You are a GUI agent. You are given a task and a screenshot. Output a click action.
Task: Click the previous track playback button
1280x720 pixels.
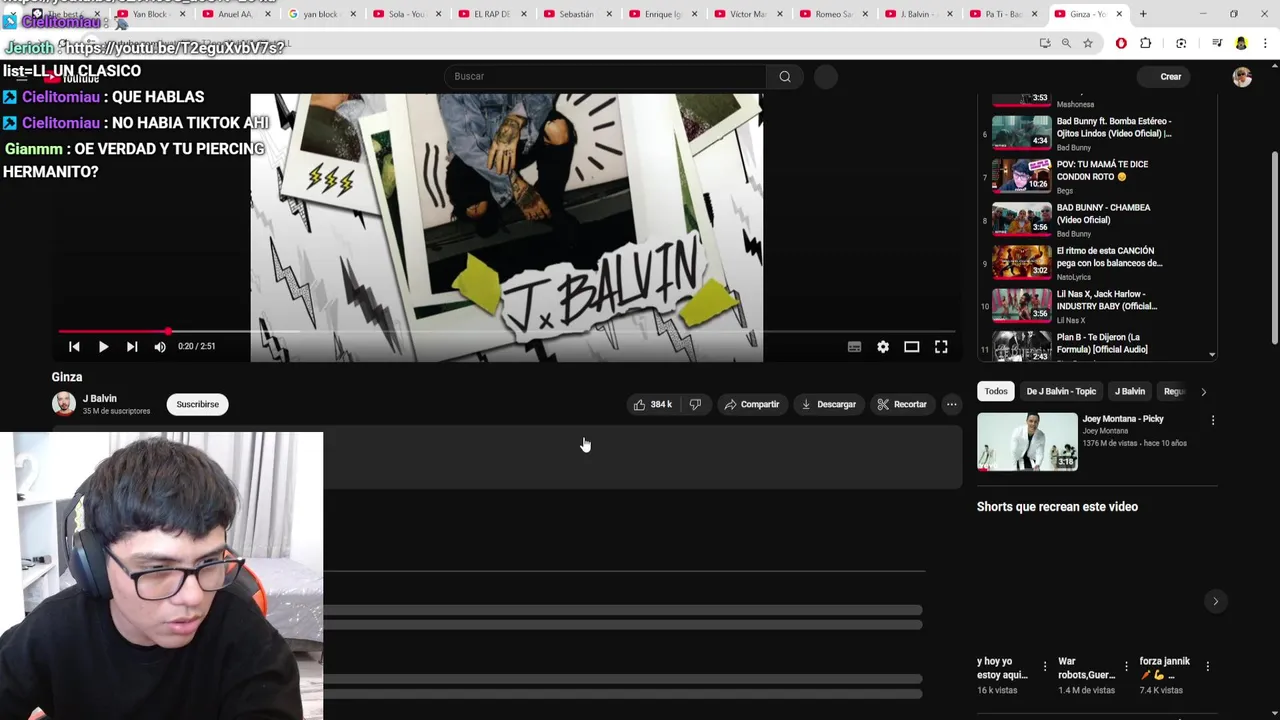(x=74, y=347)
